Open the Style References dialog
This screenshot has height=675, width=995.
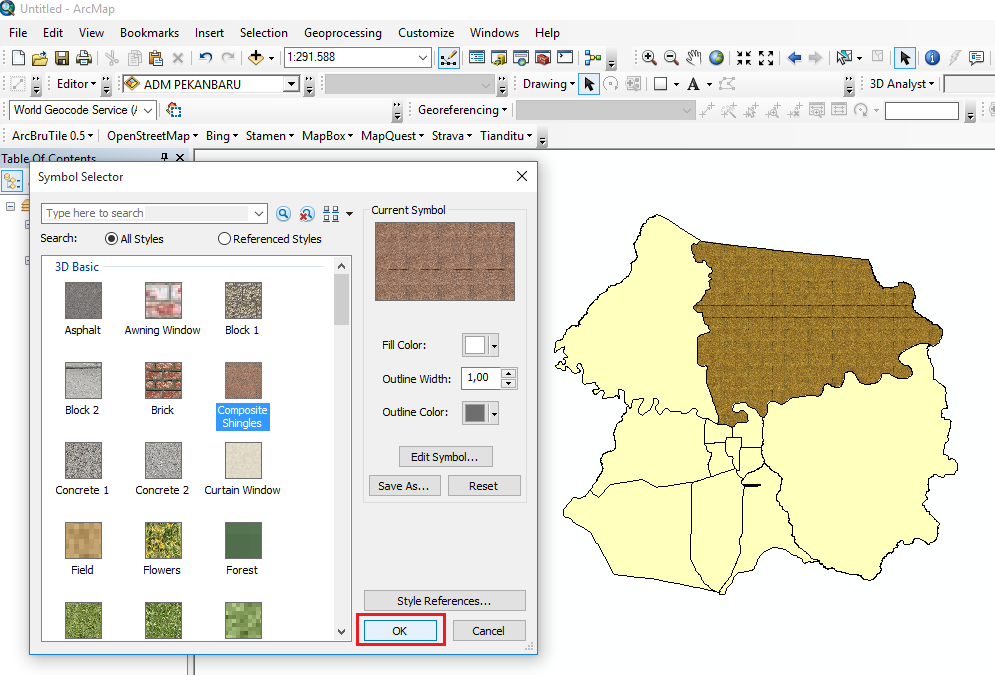click(x=443, y=600)
